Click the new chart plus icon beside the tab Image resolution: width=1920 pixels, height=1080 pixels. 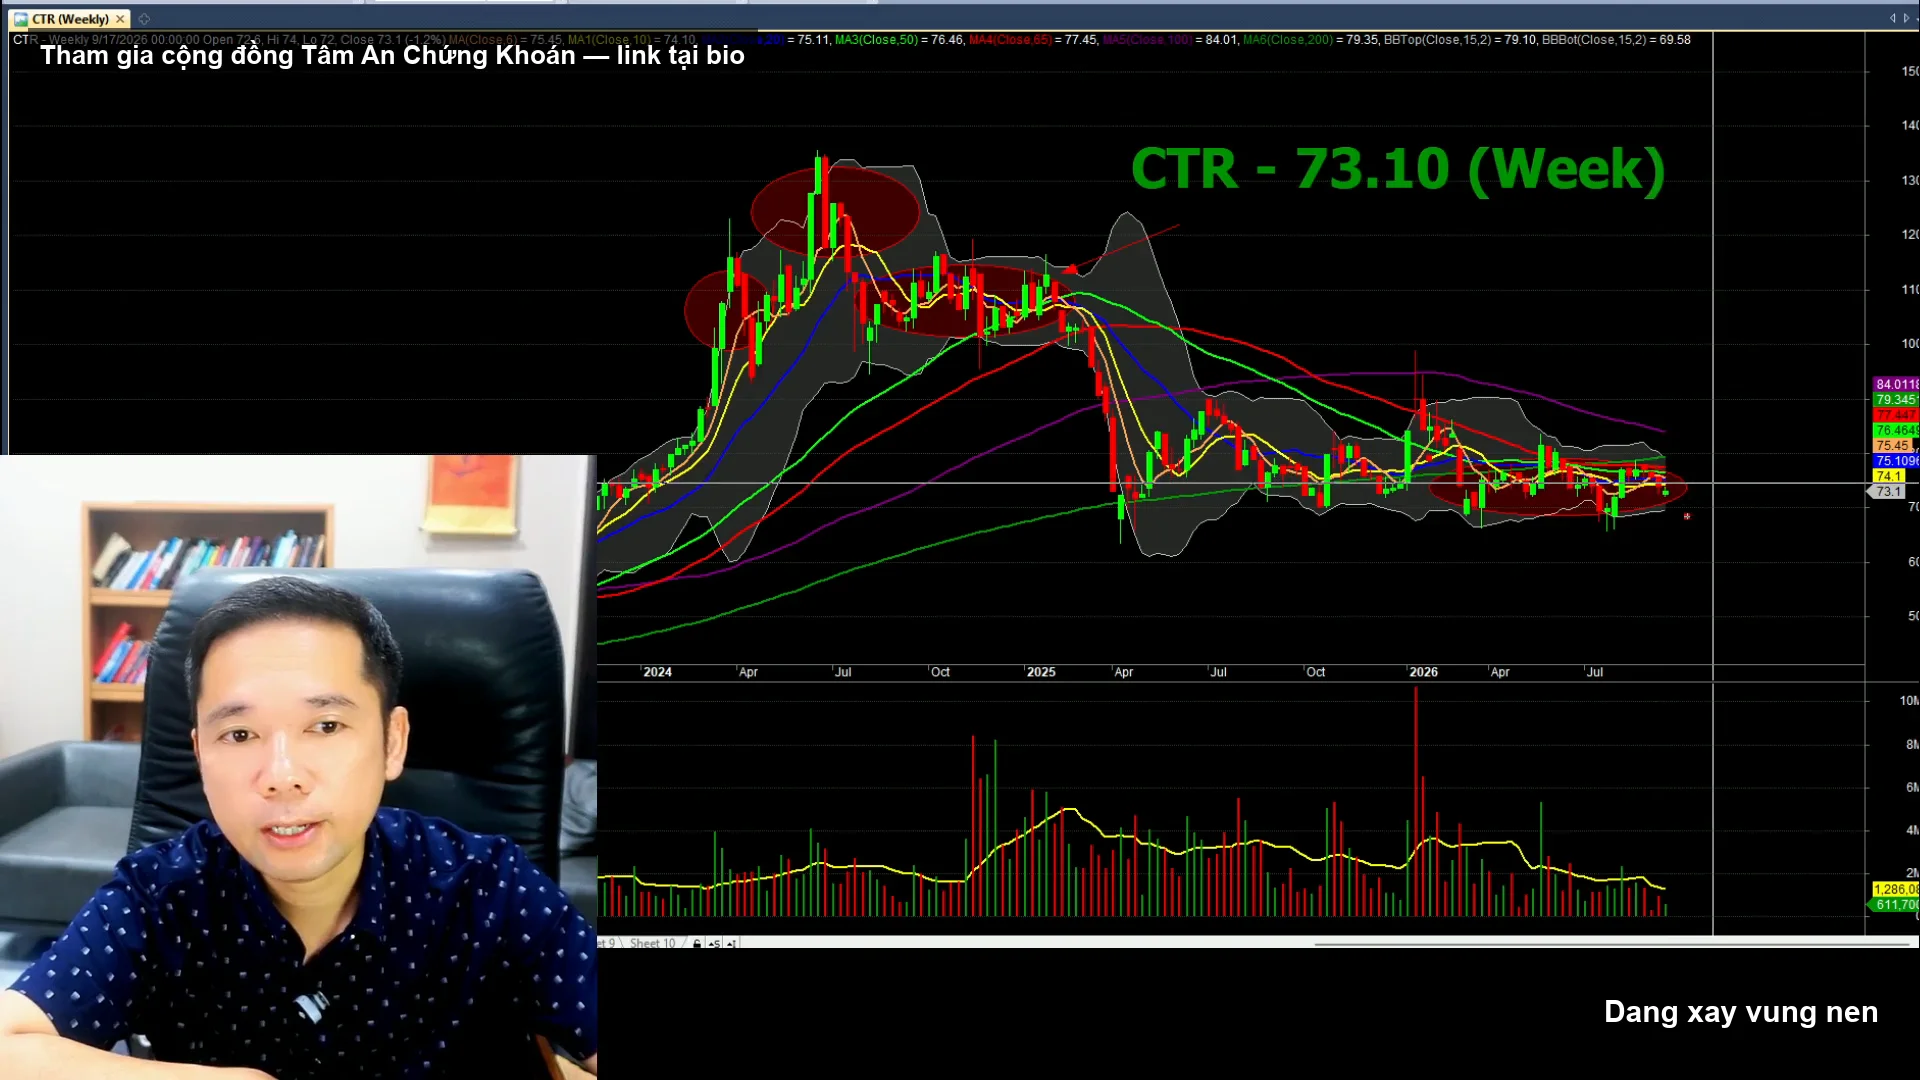(144, 19)
